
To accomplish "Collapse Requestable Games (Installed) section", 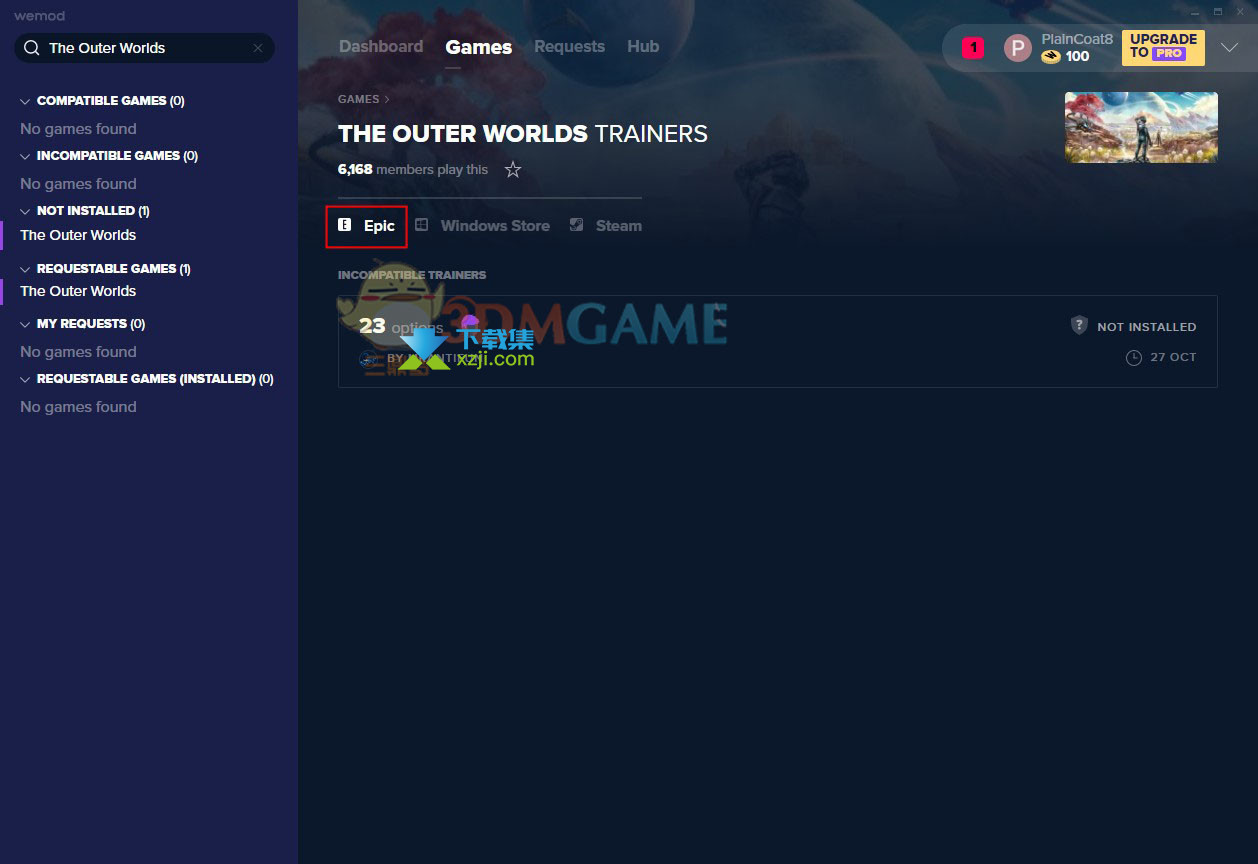I will (25, 379).
